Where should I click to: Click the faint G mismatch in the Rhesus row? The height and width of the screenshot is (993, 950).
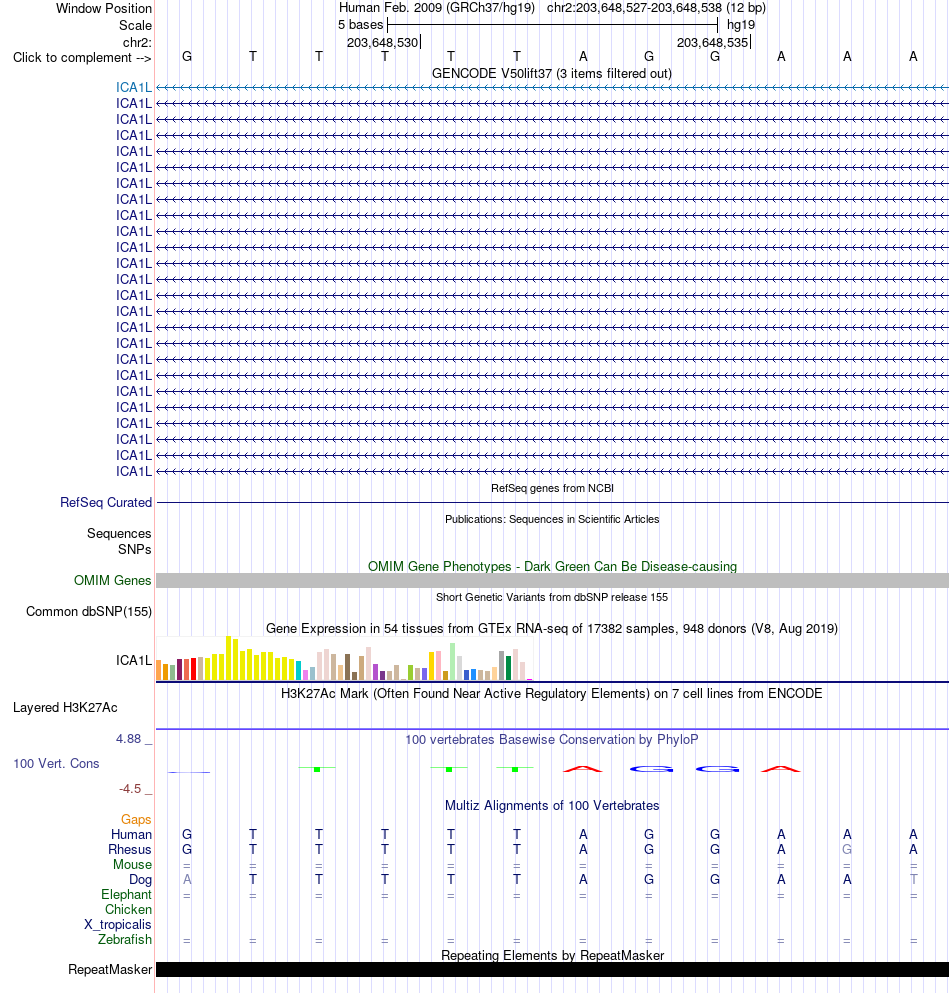click(847, 850)
